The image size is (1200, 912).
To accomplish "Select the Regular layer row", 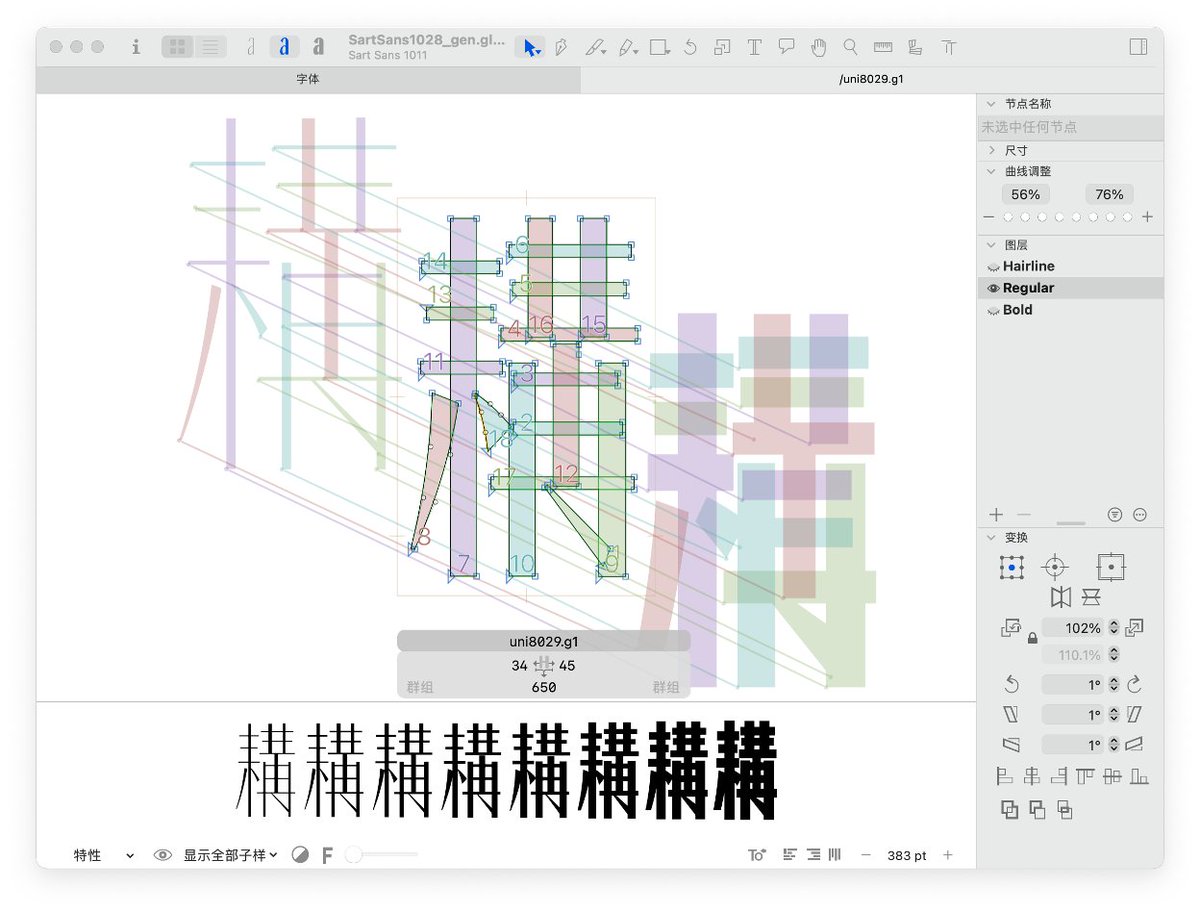I will 1071,288.
